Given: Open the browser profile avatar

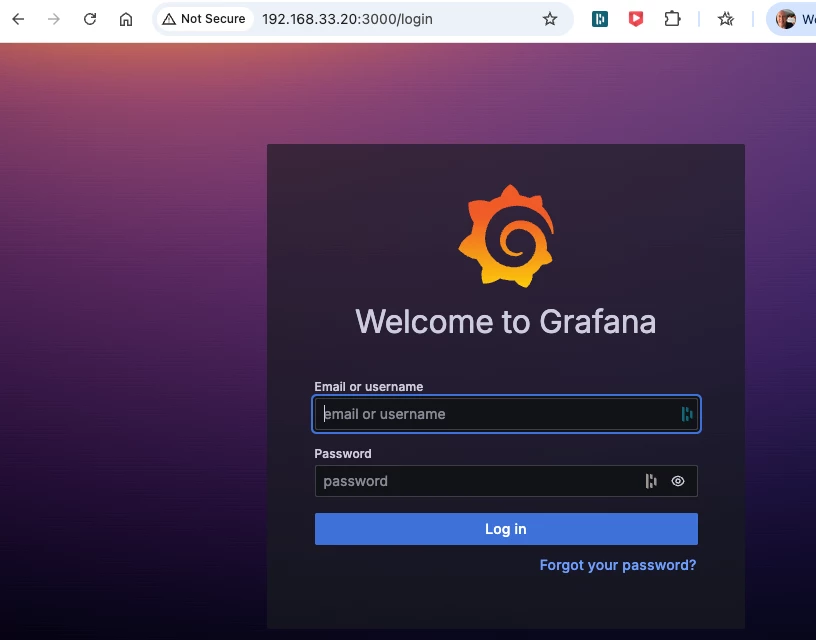Looking at the screenshot, I should tap(785, 19).
